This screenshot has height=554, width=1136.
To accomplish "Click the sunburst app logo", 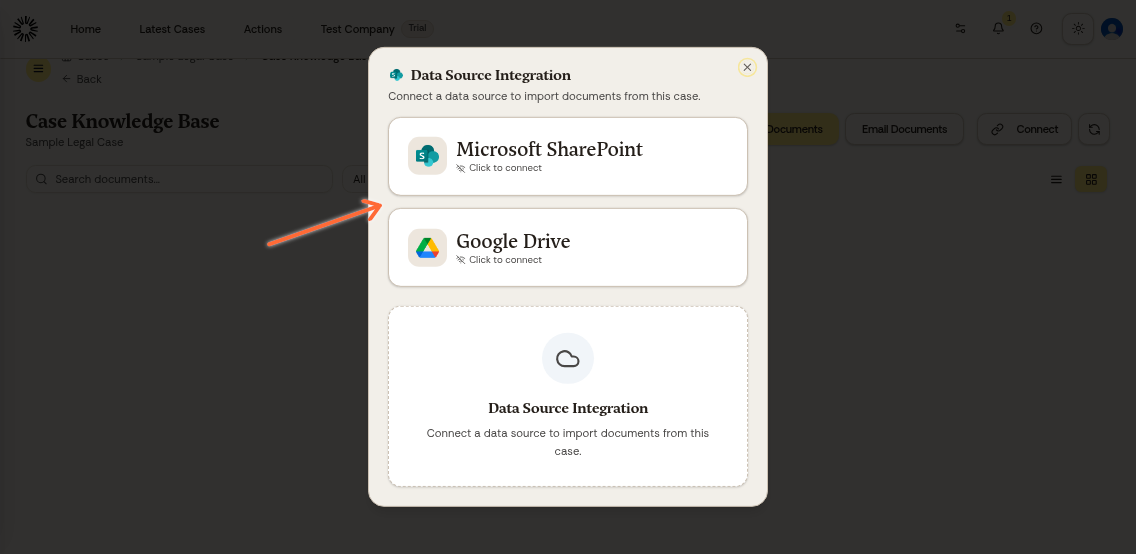I will (25, 29).
